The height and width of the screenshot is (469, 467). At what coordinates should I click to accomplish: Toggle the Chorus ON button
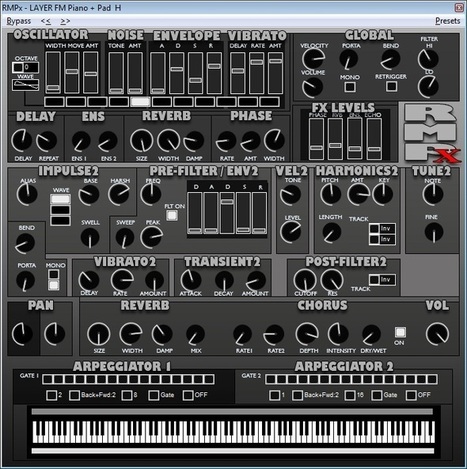tap(400, 332)
